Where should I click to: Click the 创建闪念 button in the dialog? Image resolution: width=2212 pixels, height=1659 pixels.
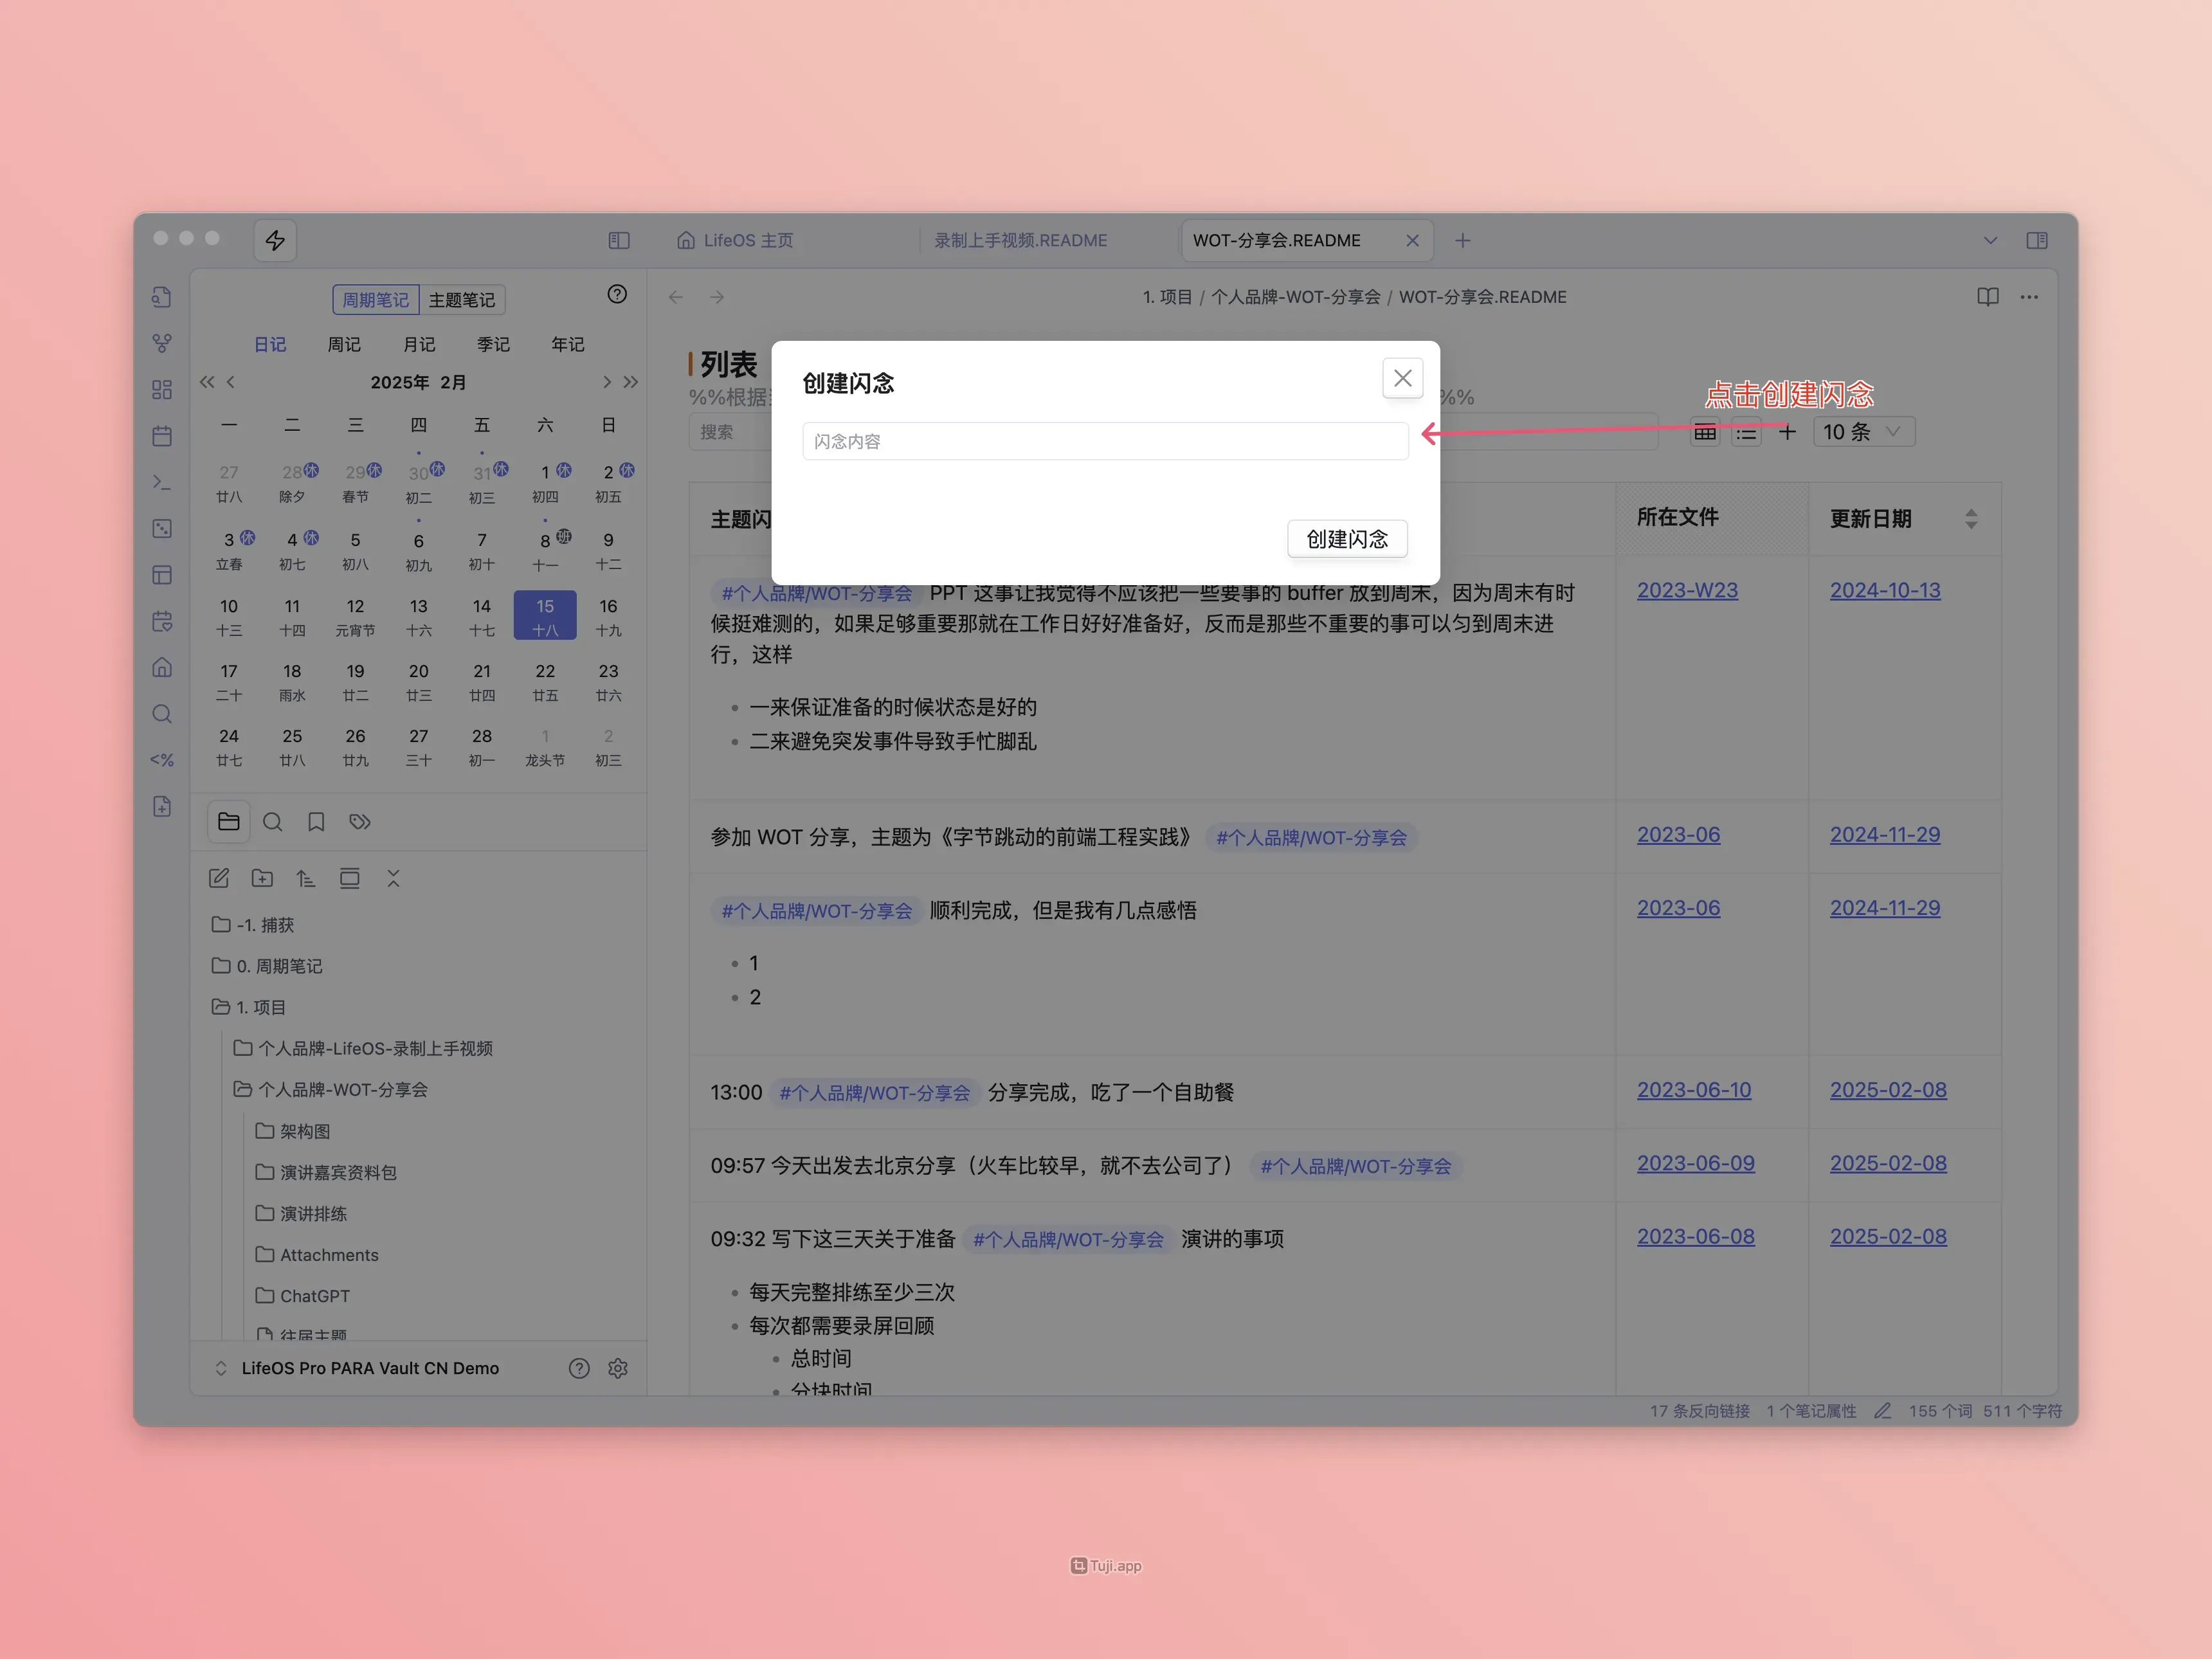1346,539
